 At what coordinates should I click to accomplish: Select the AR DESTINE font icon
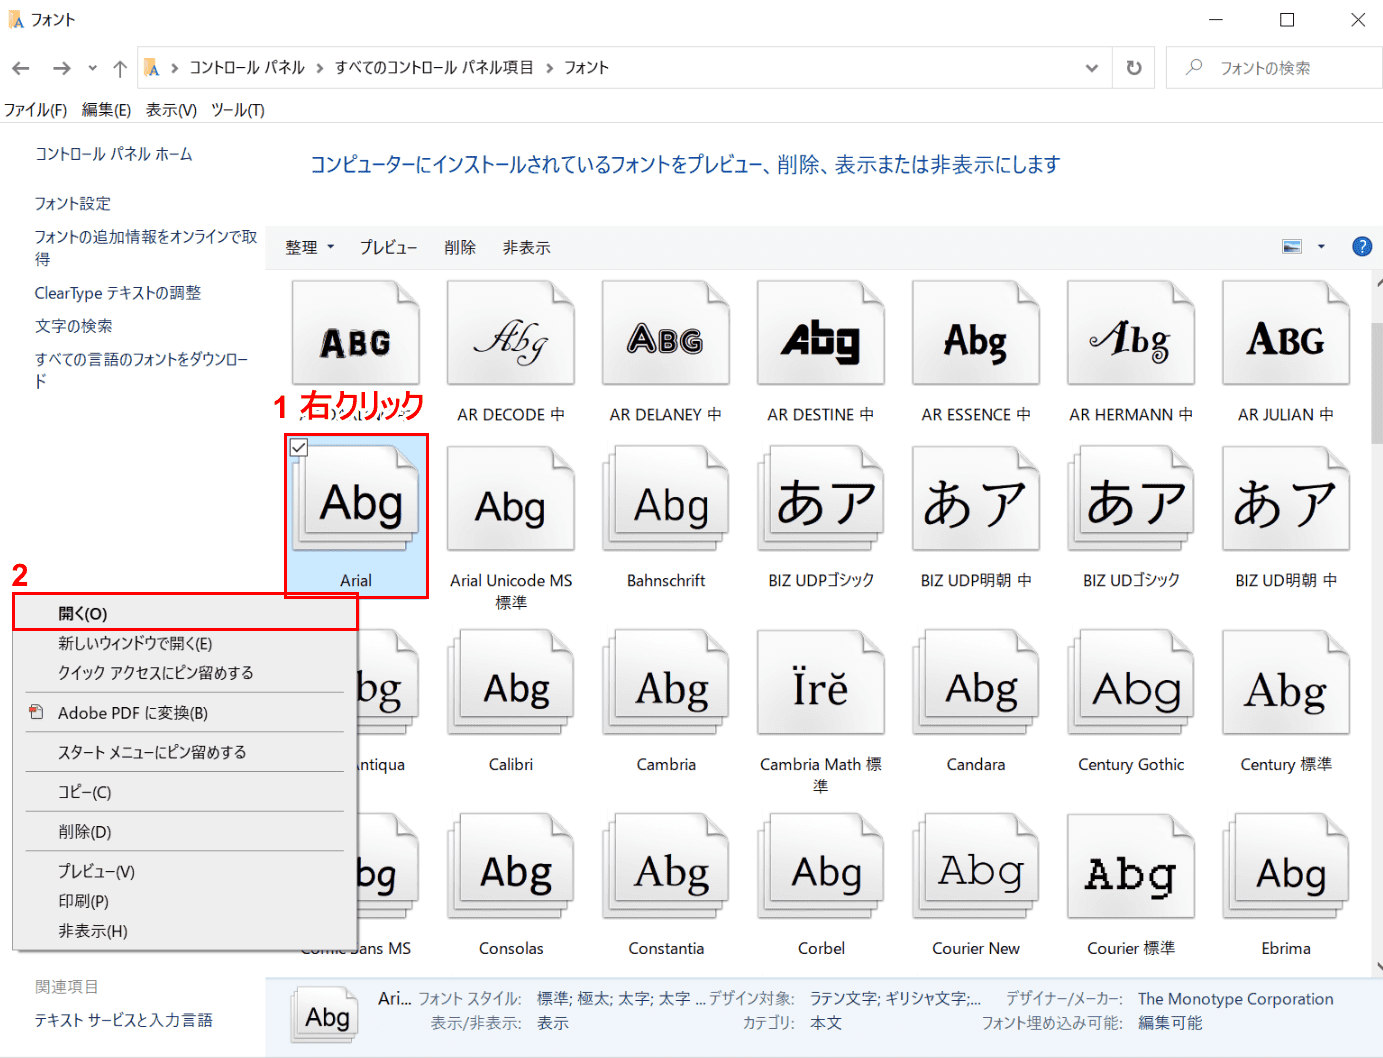pos(821,333)
